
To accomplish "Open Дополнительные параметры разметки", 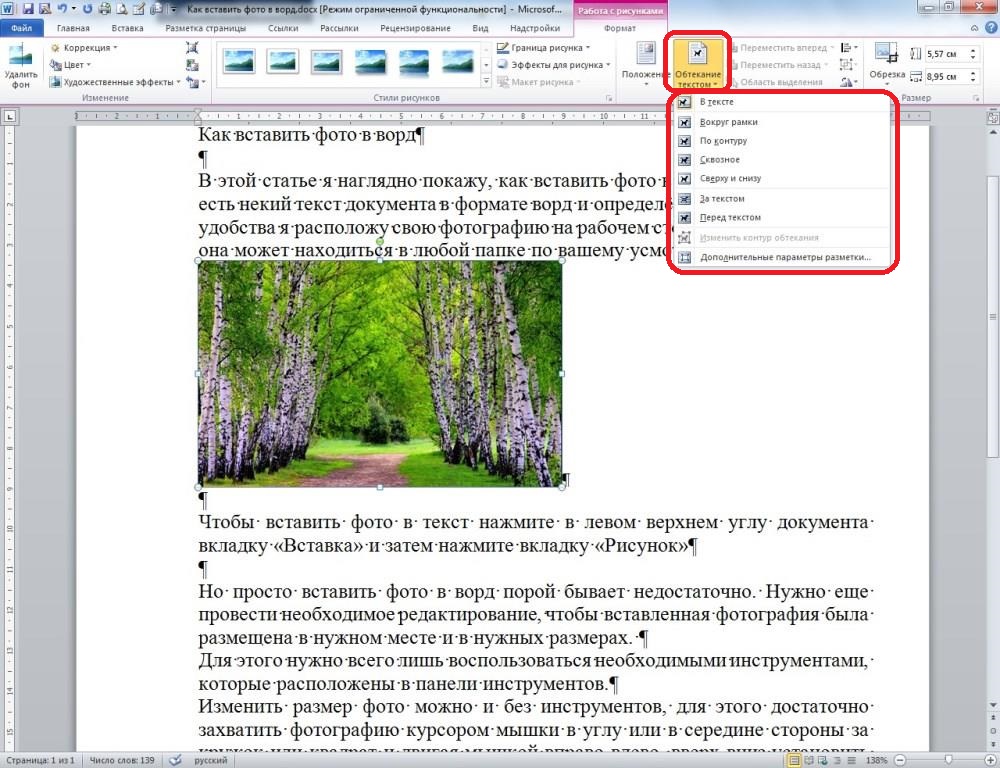I will [x=782, y=258].
